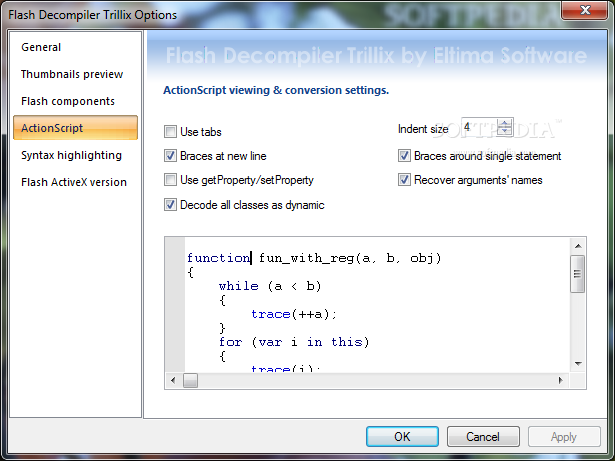Screen dimensions: 615x461
Task: Click code preview scroll up arrow
Action: coord(578,246)
